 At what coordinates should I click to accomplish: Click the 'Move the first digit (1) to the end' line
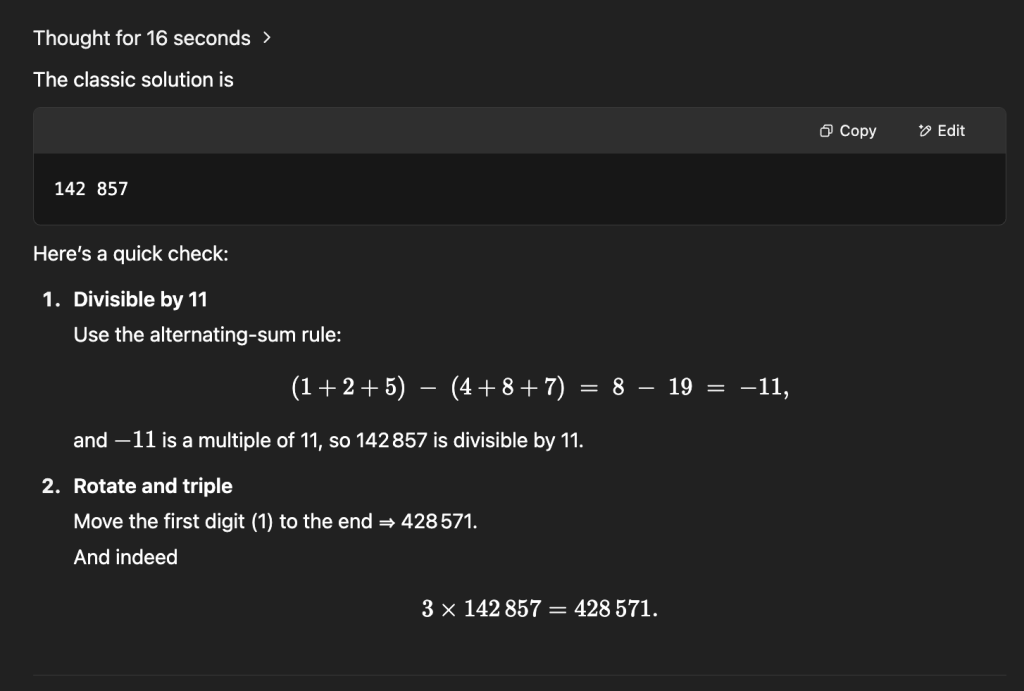pos(275,521)
